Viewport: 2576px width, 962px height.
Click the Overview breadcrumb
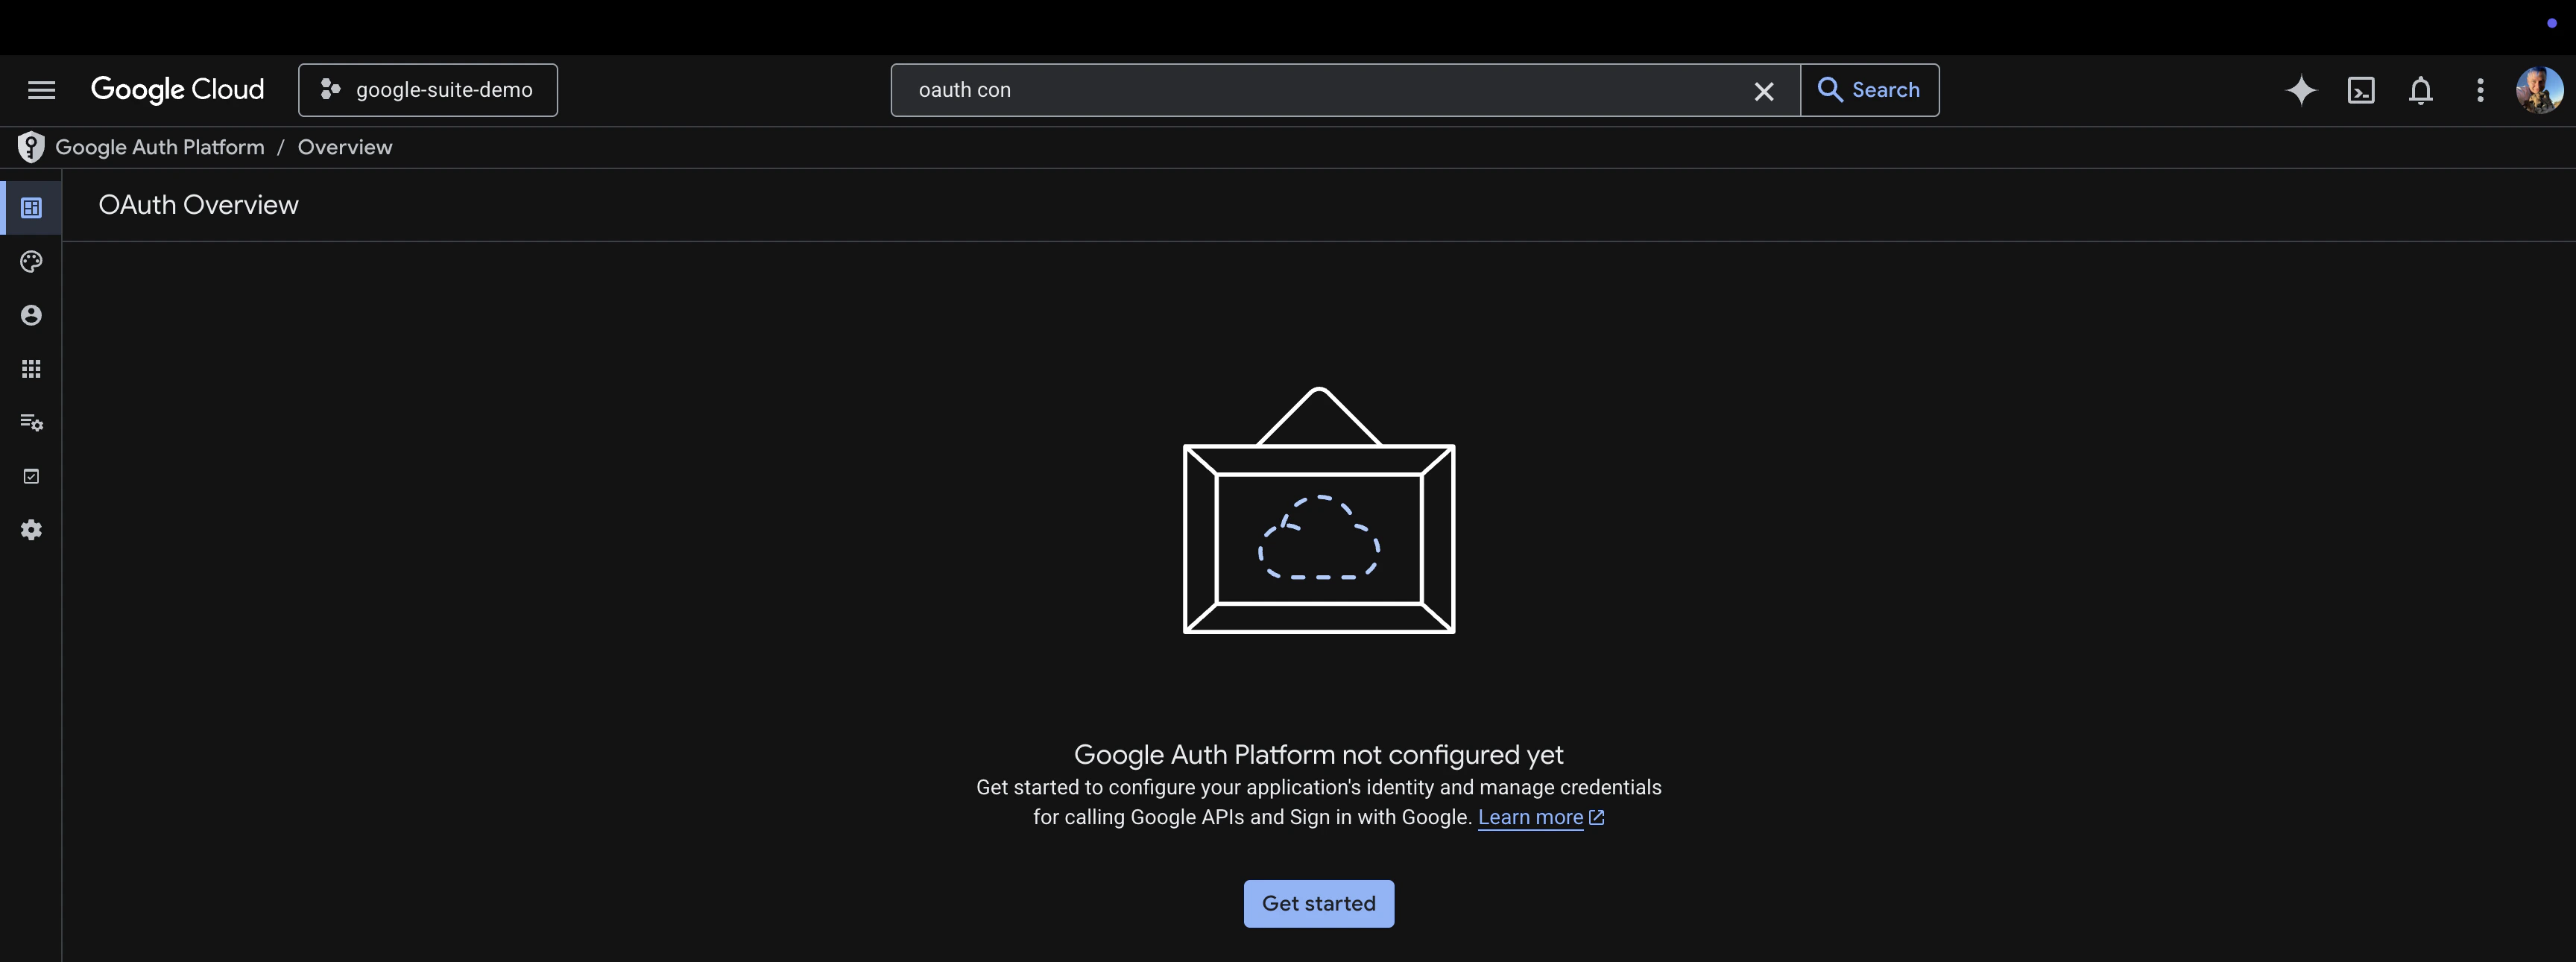pyautogui.click(x=345, y=147)
